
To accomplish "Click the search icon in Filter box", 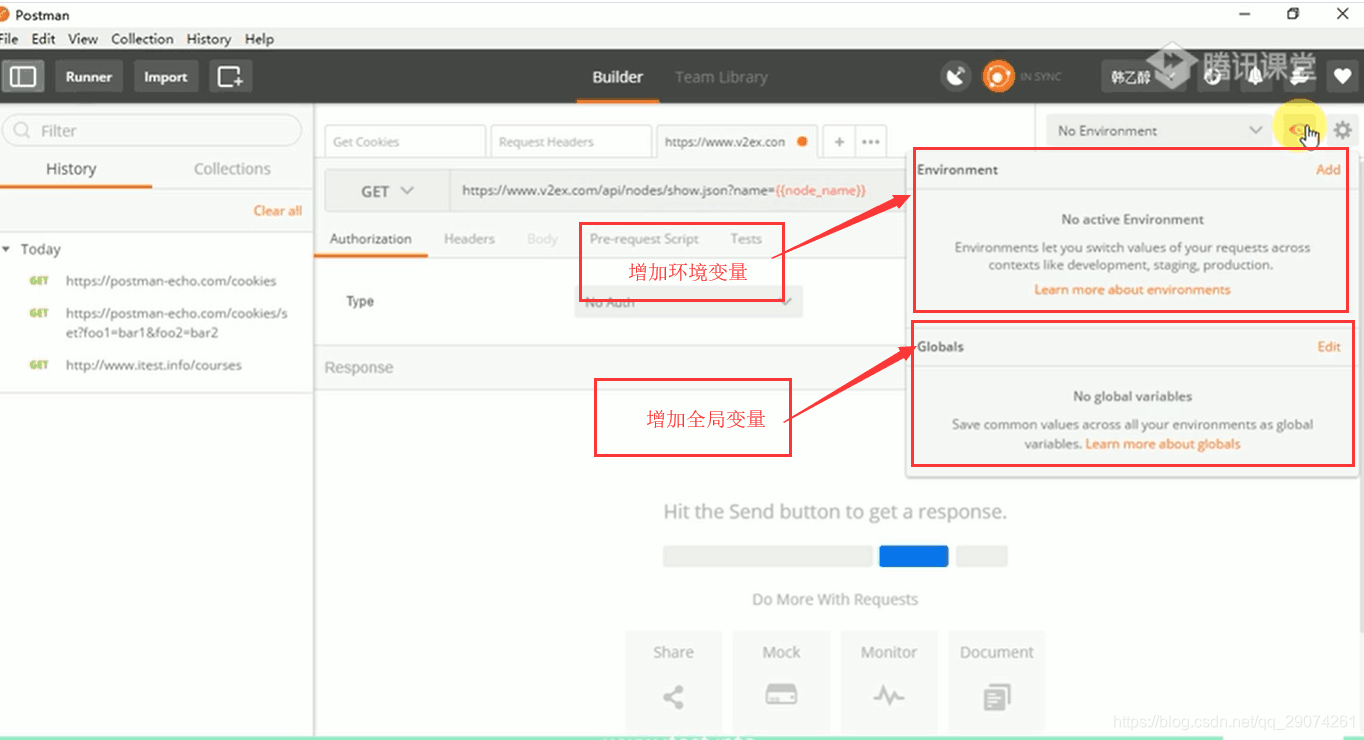I will click(22, 131).
